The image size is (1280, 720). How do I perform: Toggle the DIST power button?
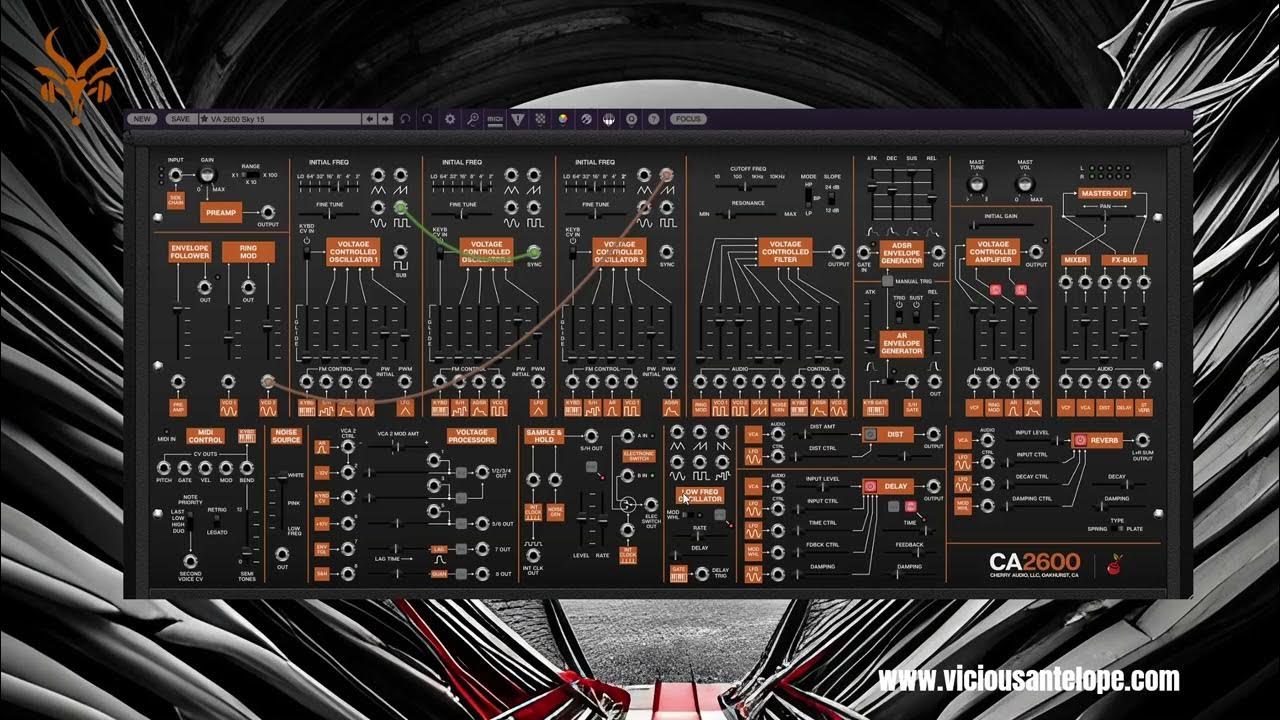[x=869, y=434]
